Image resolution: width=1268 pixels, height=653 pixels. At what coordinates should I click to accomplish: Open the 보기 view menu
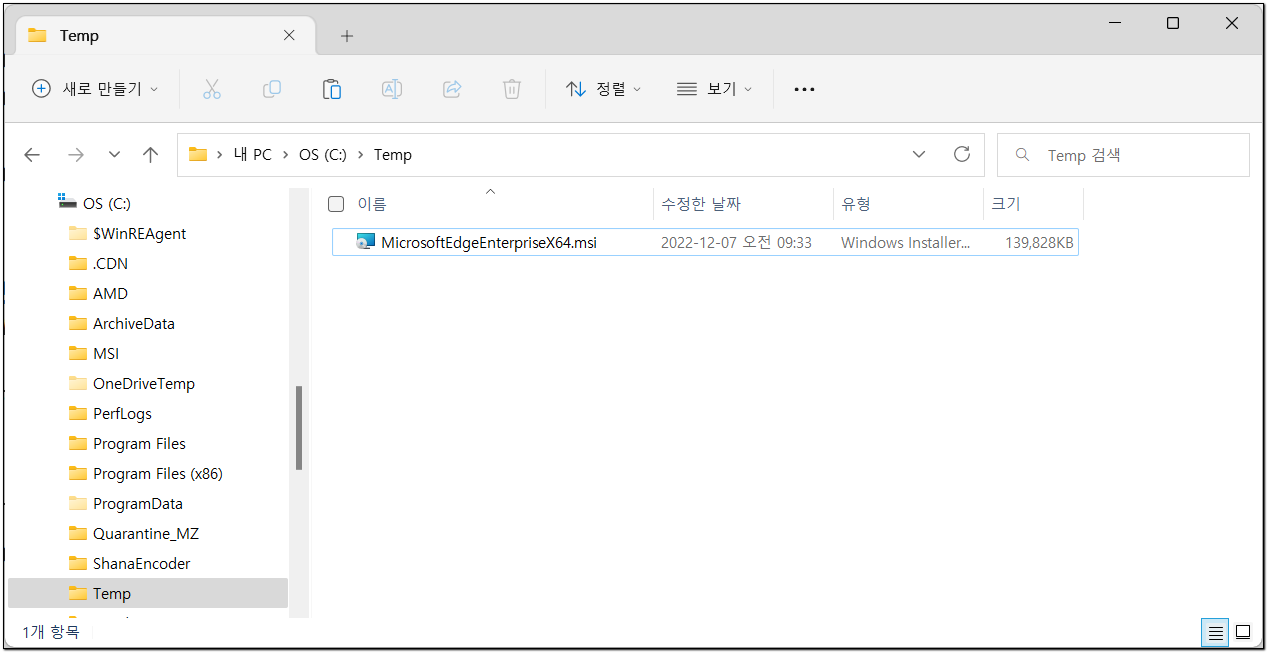[714, 89]
